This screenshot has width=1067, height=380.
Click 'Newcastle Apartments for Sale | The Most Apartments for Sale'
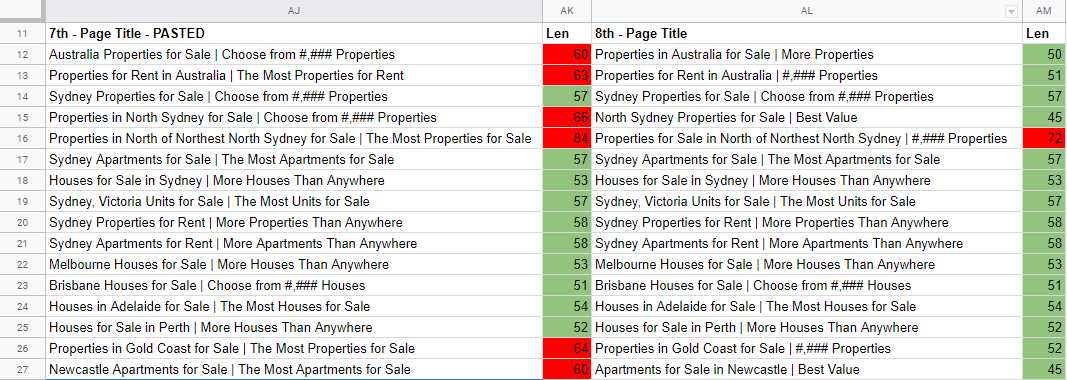click(294, 369)
